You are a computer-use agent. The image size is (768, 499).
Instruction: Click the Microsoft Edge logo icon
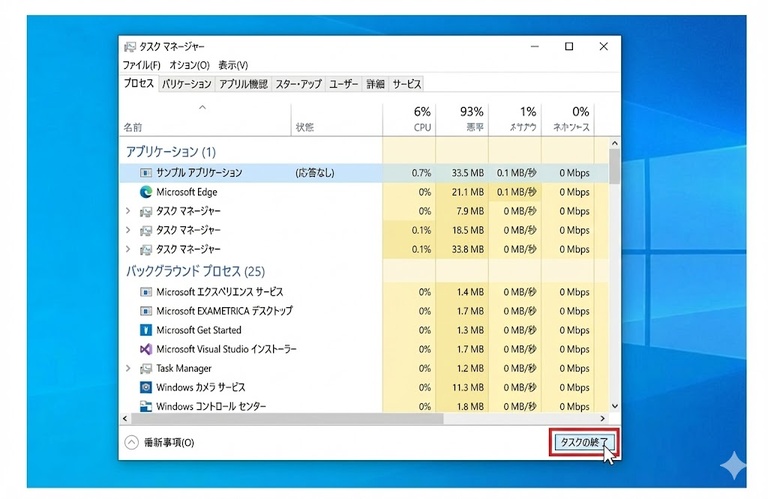[145, 192]
